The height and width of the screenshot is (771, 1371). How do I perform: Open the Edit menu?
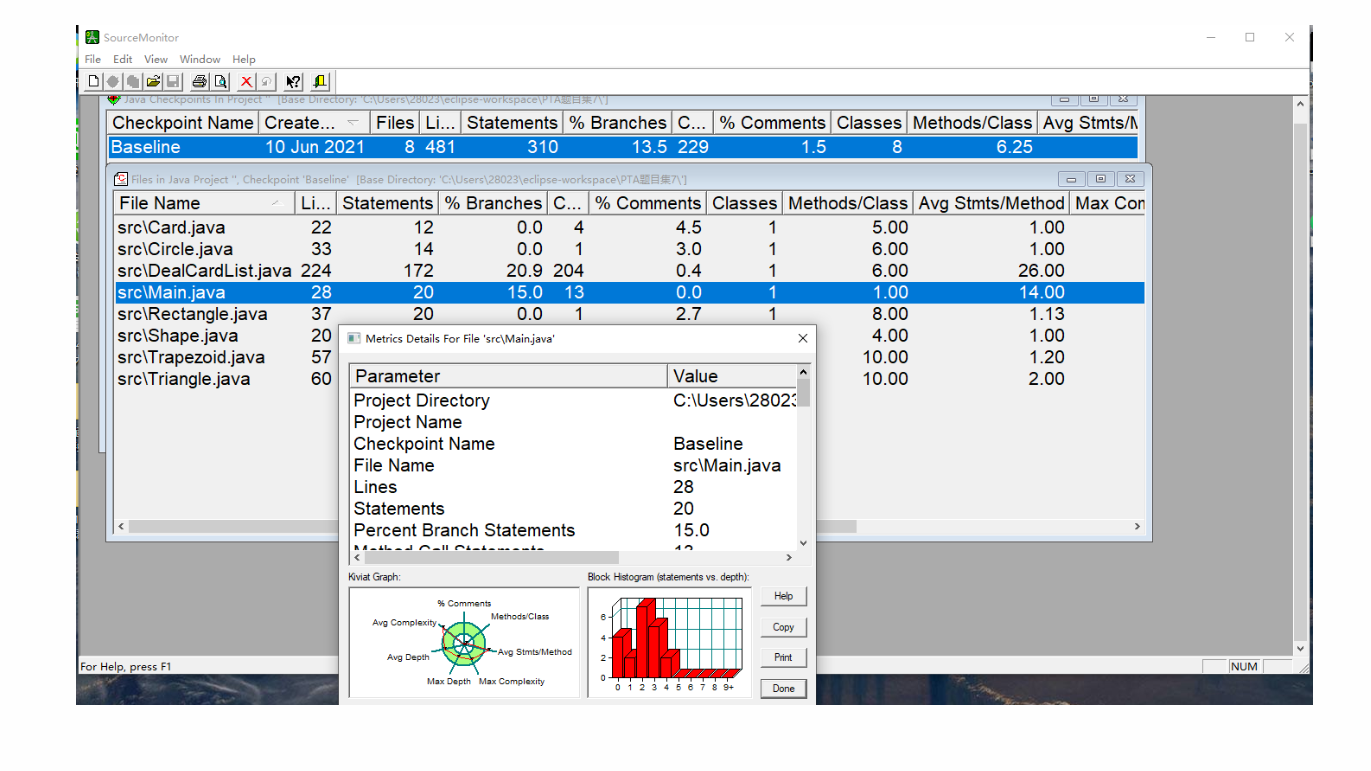pyautogui.click(x=123, y=59)
